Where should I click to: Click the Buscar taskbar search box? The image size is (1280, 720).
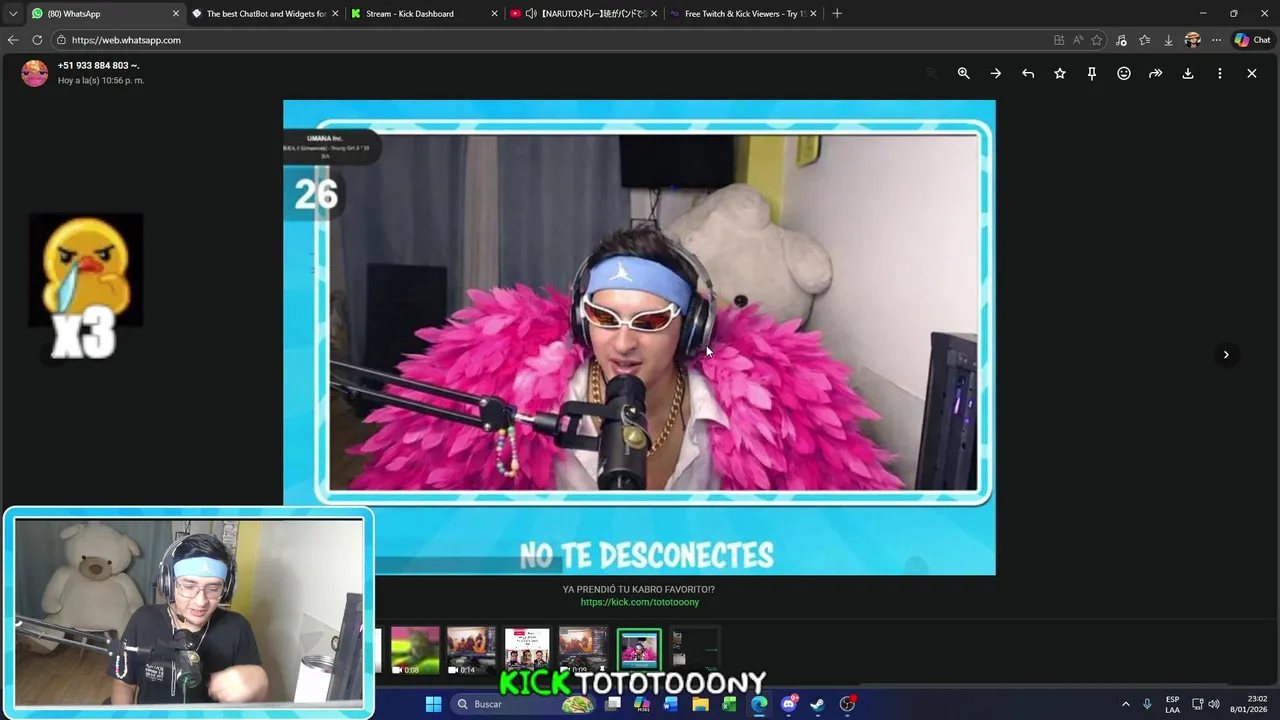pyautogui.click(x=525, y=704)
